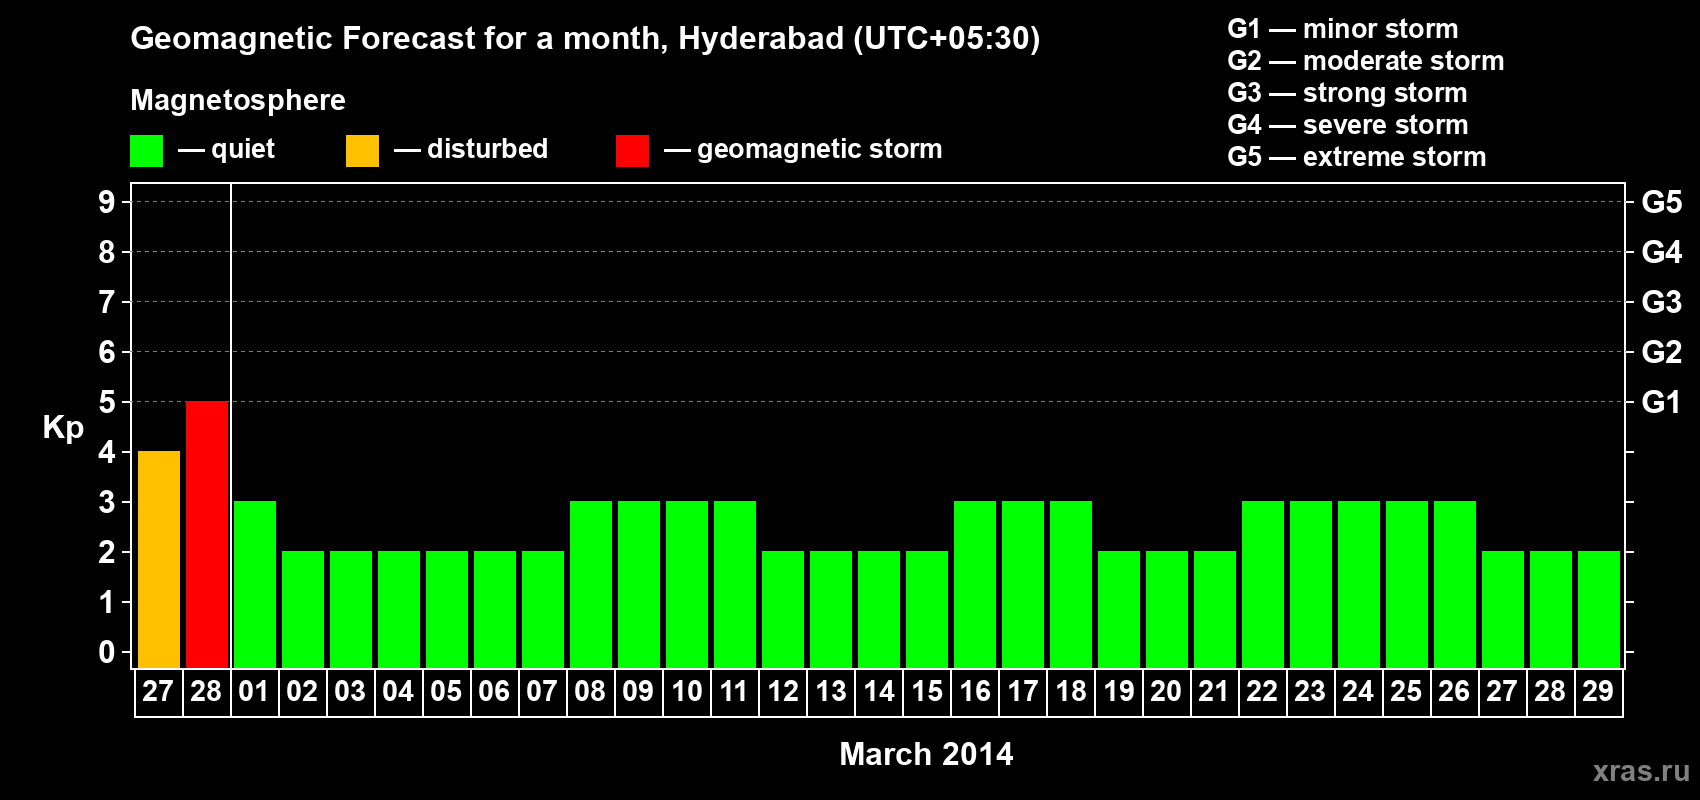Click the green bar for March 05

[447, 610]
